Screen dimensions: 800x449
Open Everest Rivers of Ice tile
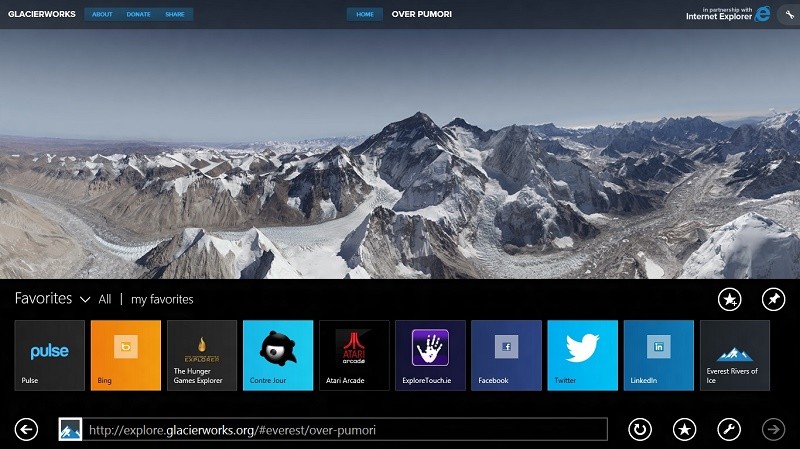click(734, 355)
